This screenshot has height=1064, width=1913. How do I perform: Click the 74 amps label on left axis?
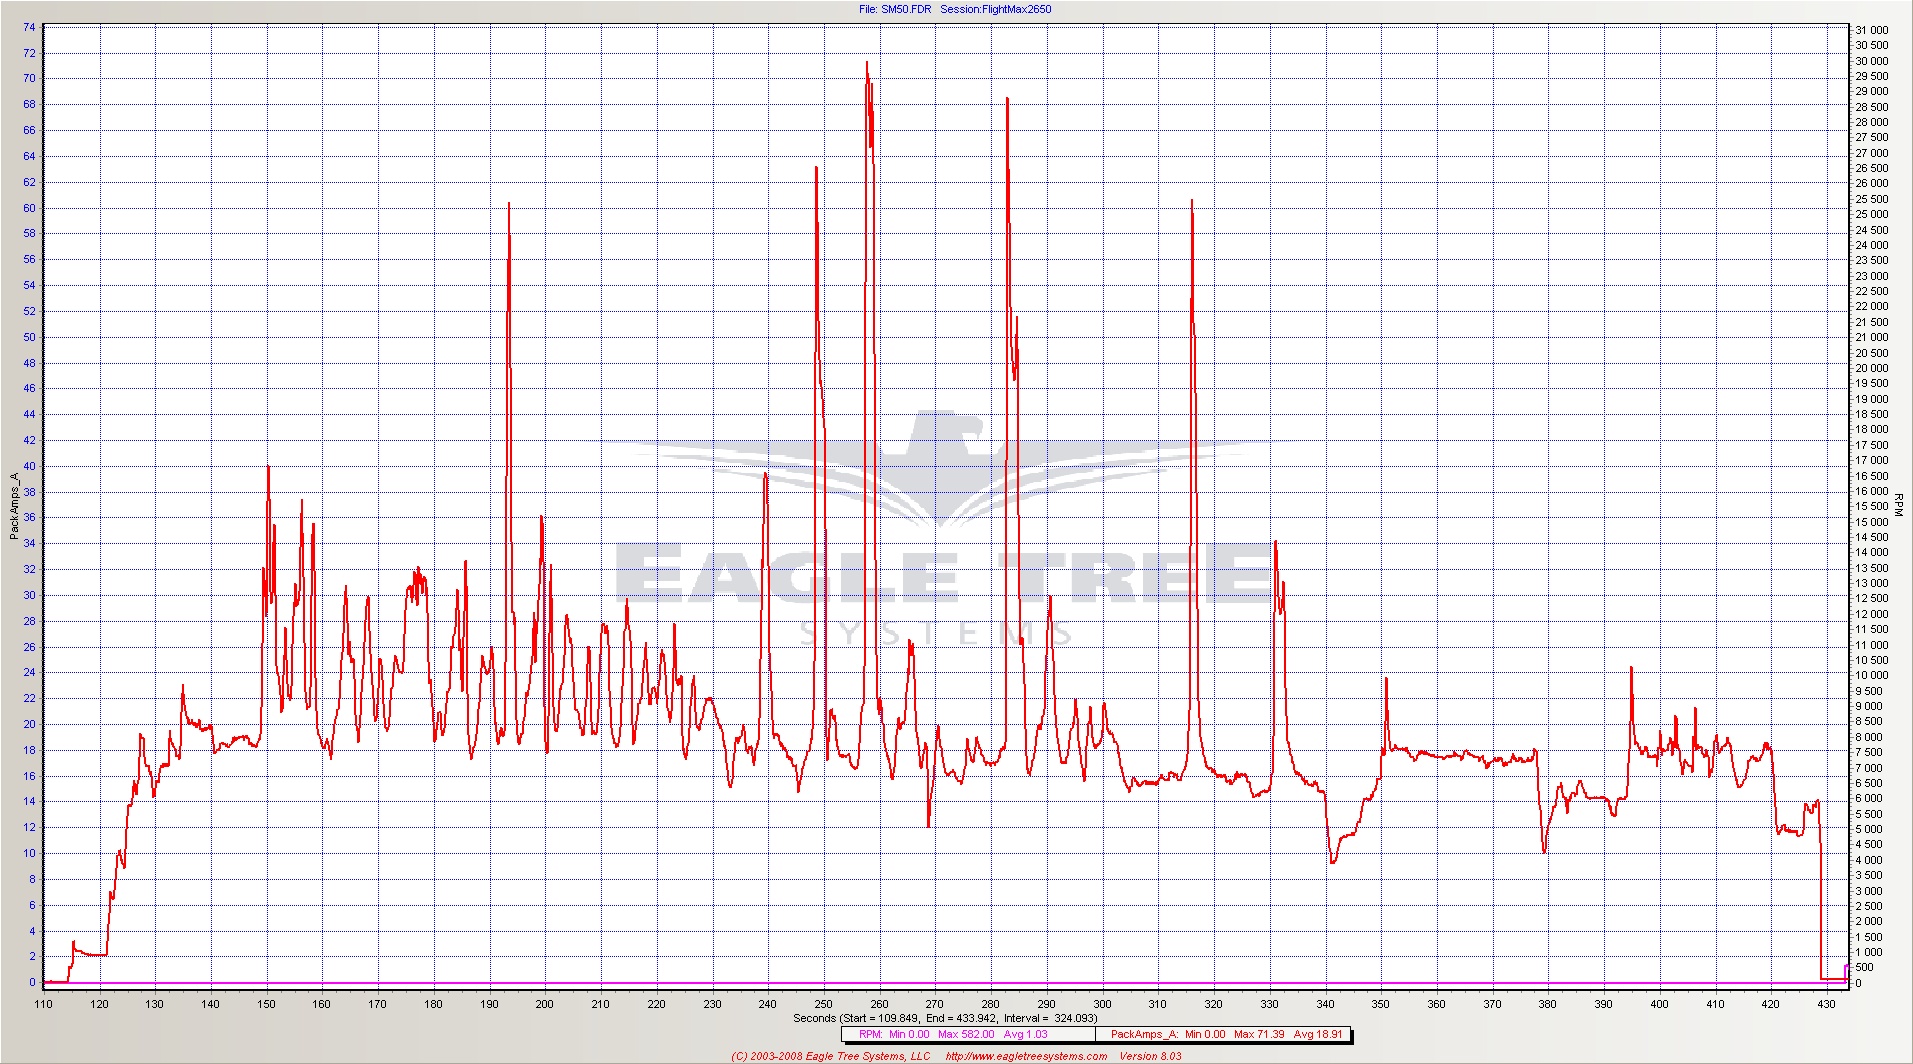tap(29, 27)
